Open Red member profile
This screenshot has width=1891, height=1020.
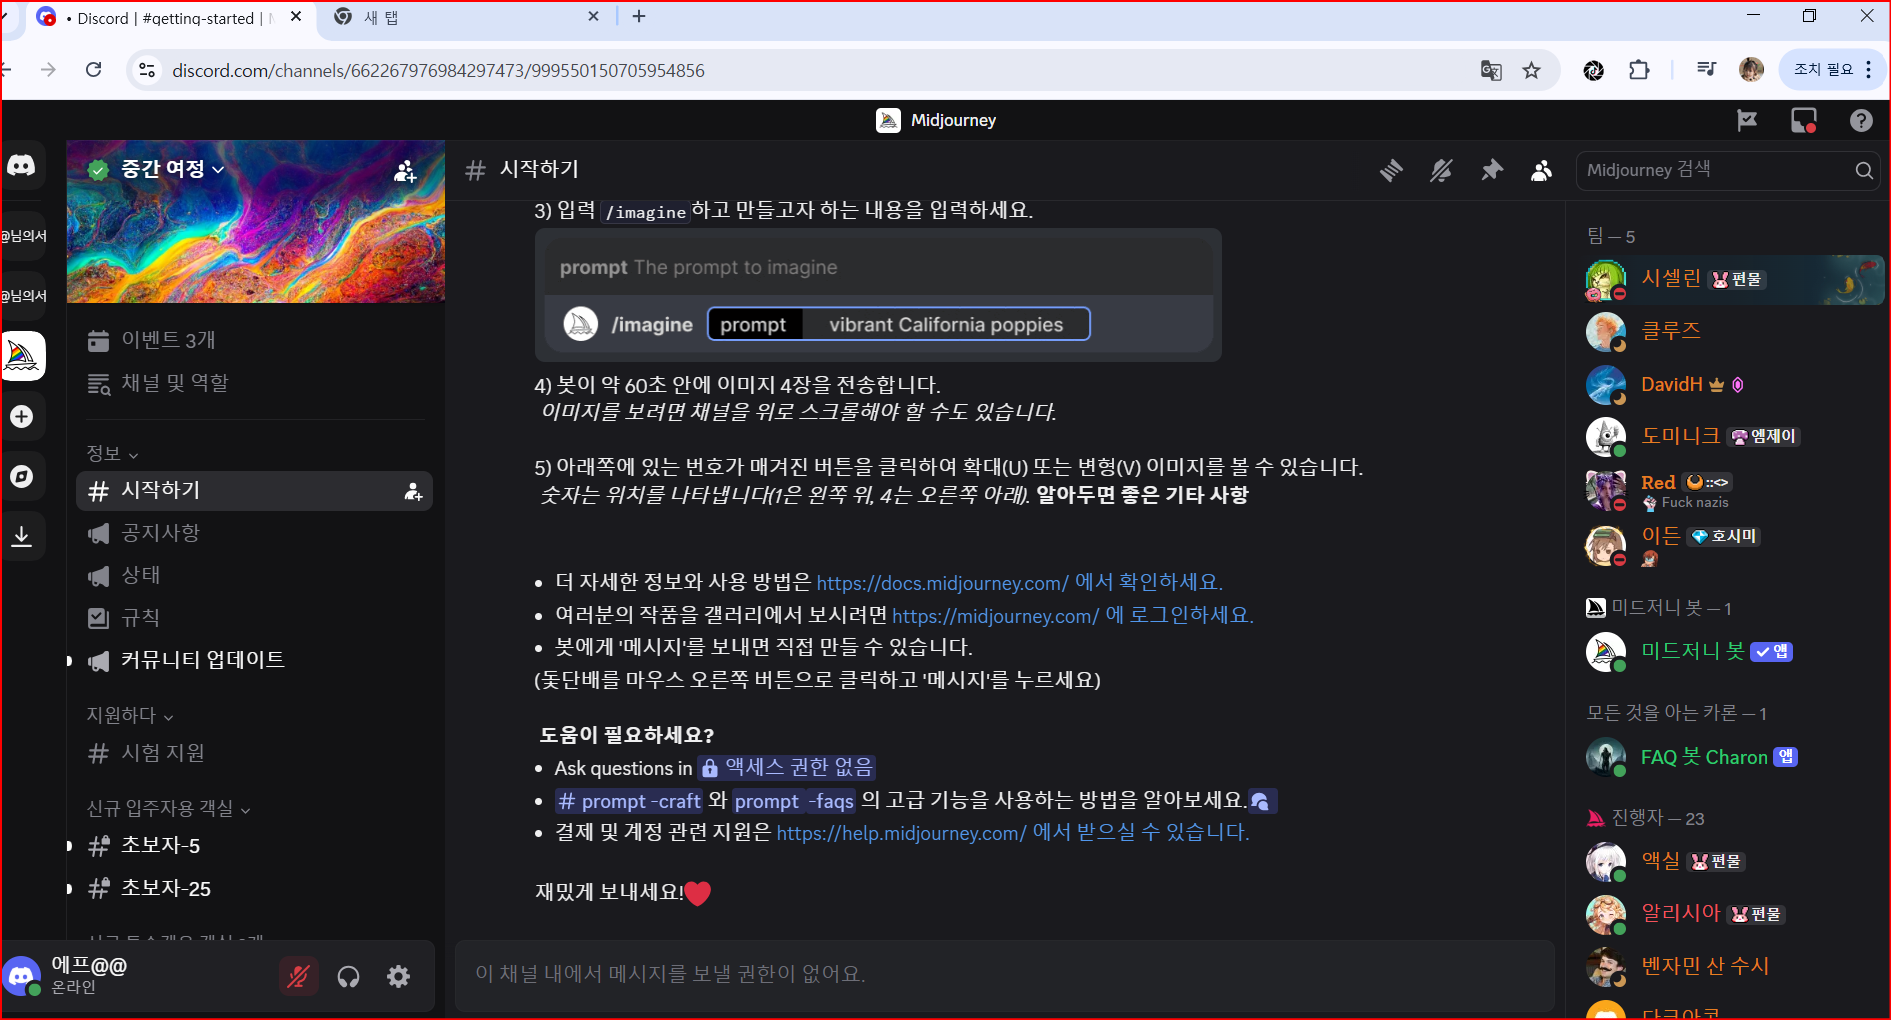[x=1734, y=490]
